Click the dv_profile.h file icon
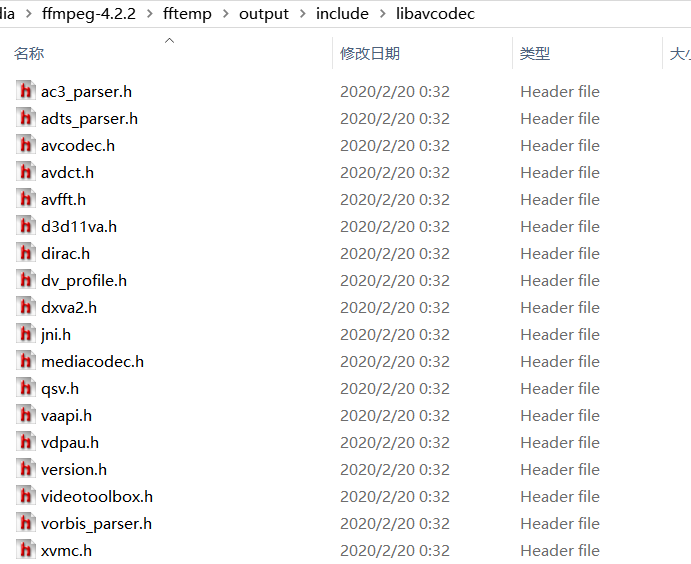 pos(26,280)
